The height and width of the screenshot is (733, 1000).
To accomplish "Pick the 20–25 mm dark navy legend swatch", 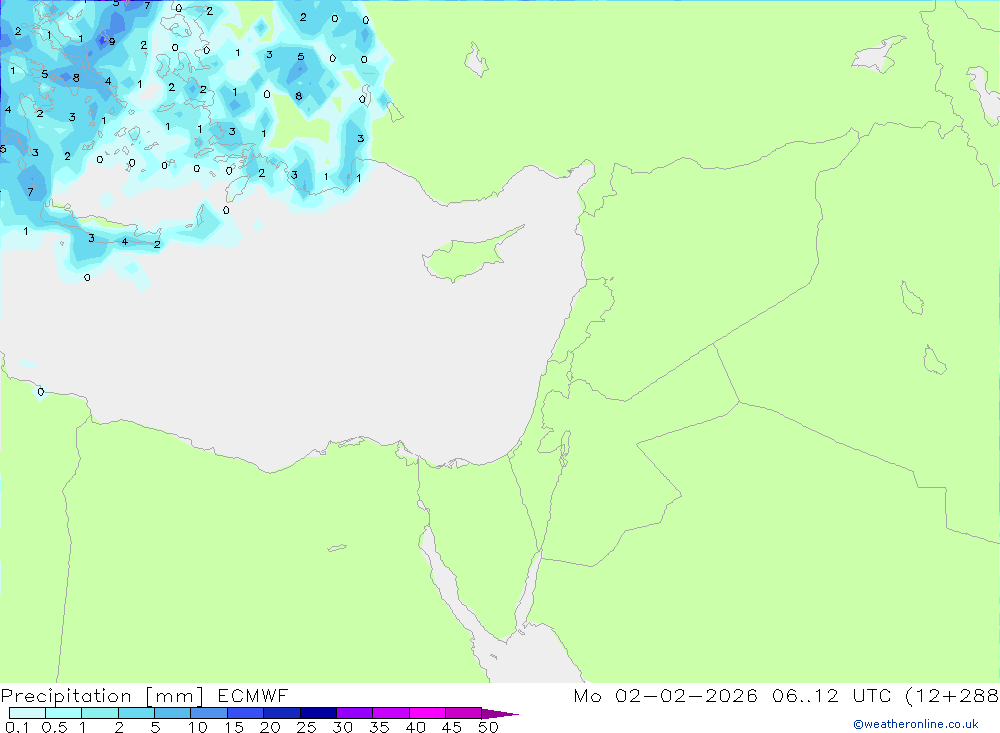I will point(282,713).
